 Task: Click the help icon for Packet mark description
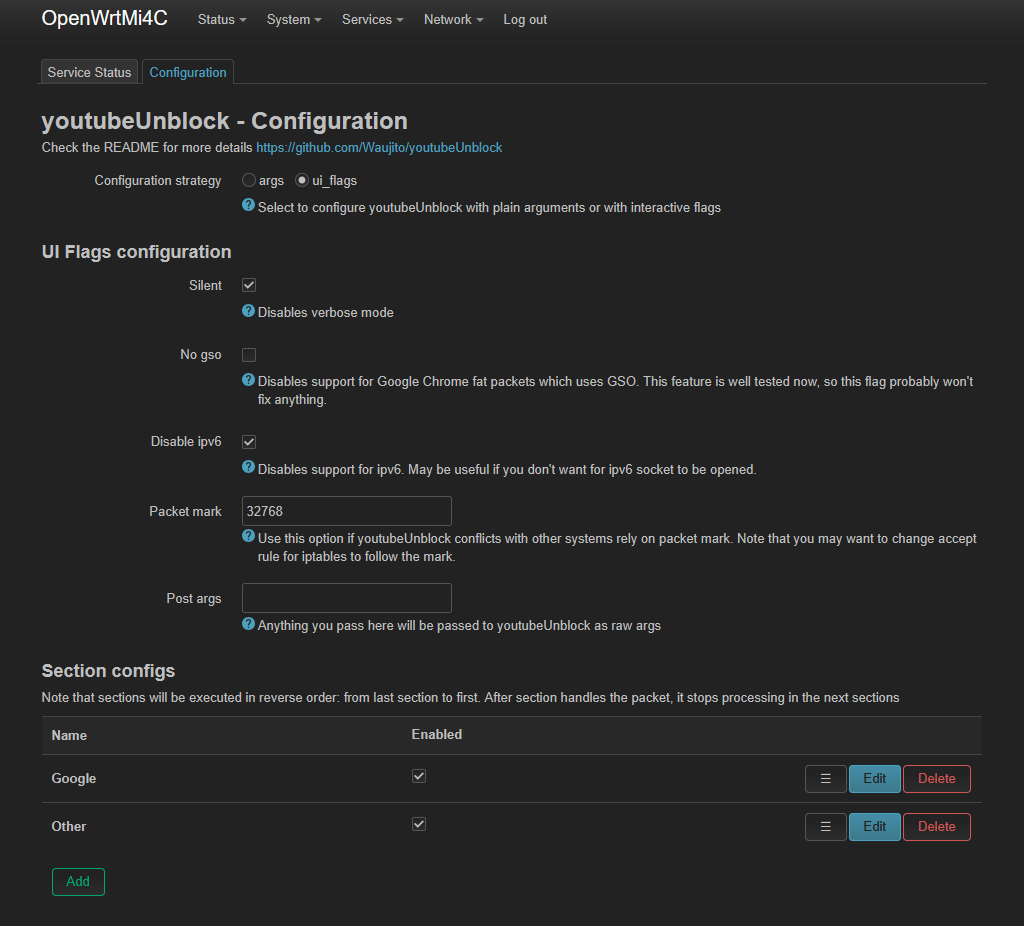pyautogui.click(x=248, y=536)
